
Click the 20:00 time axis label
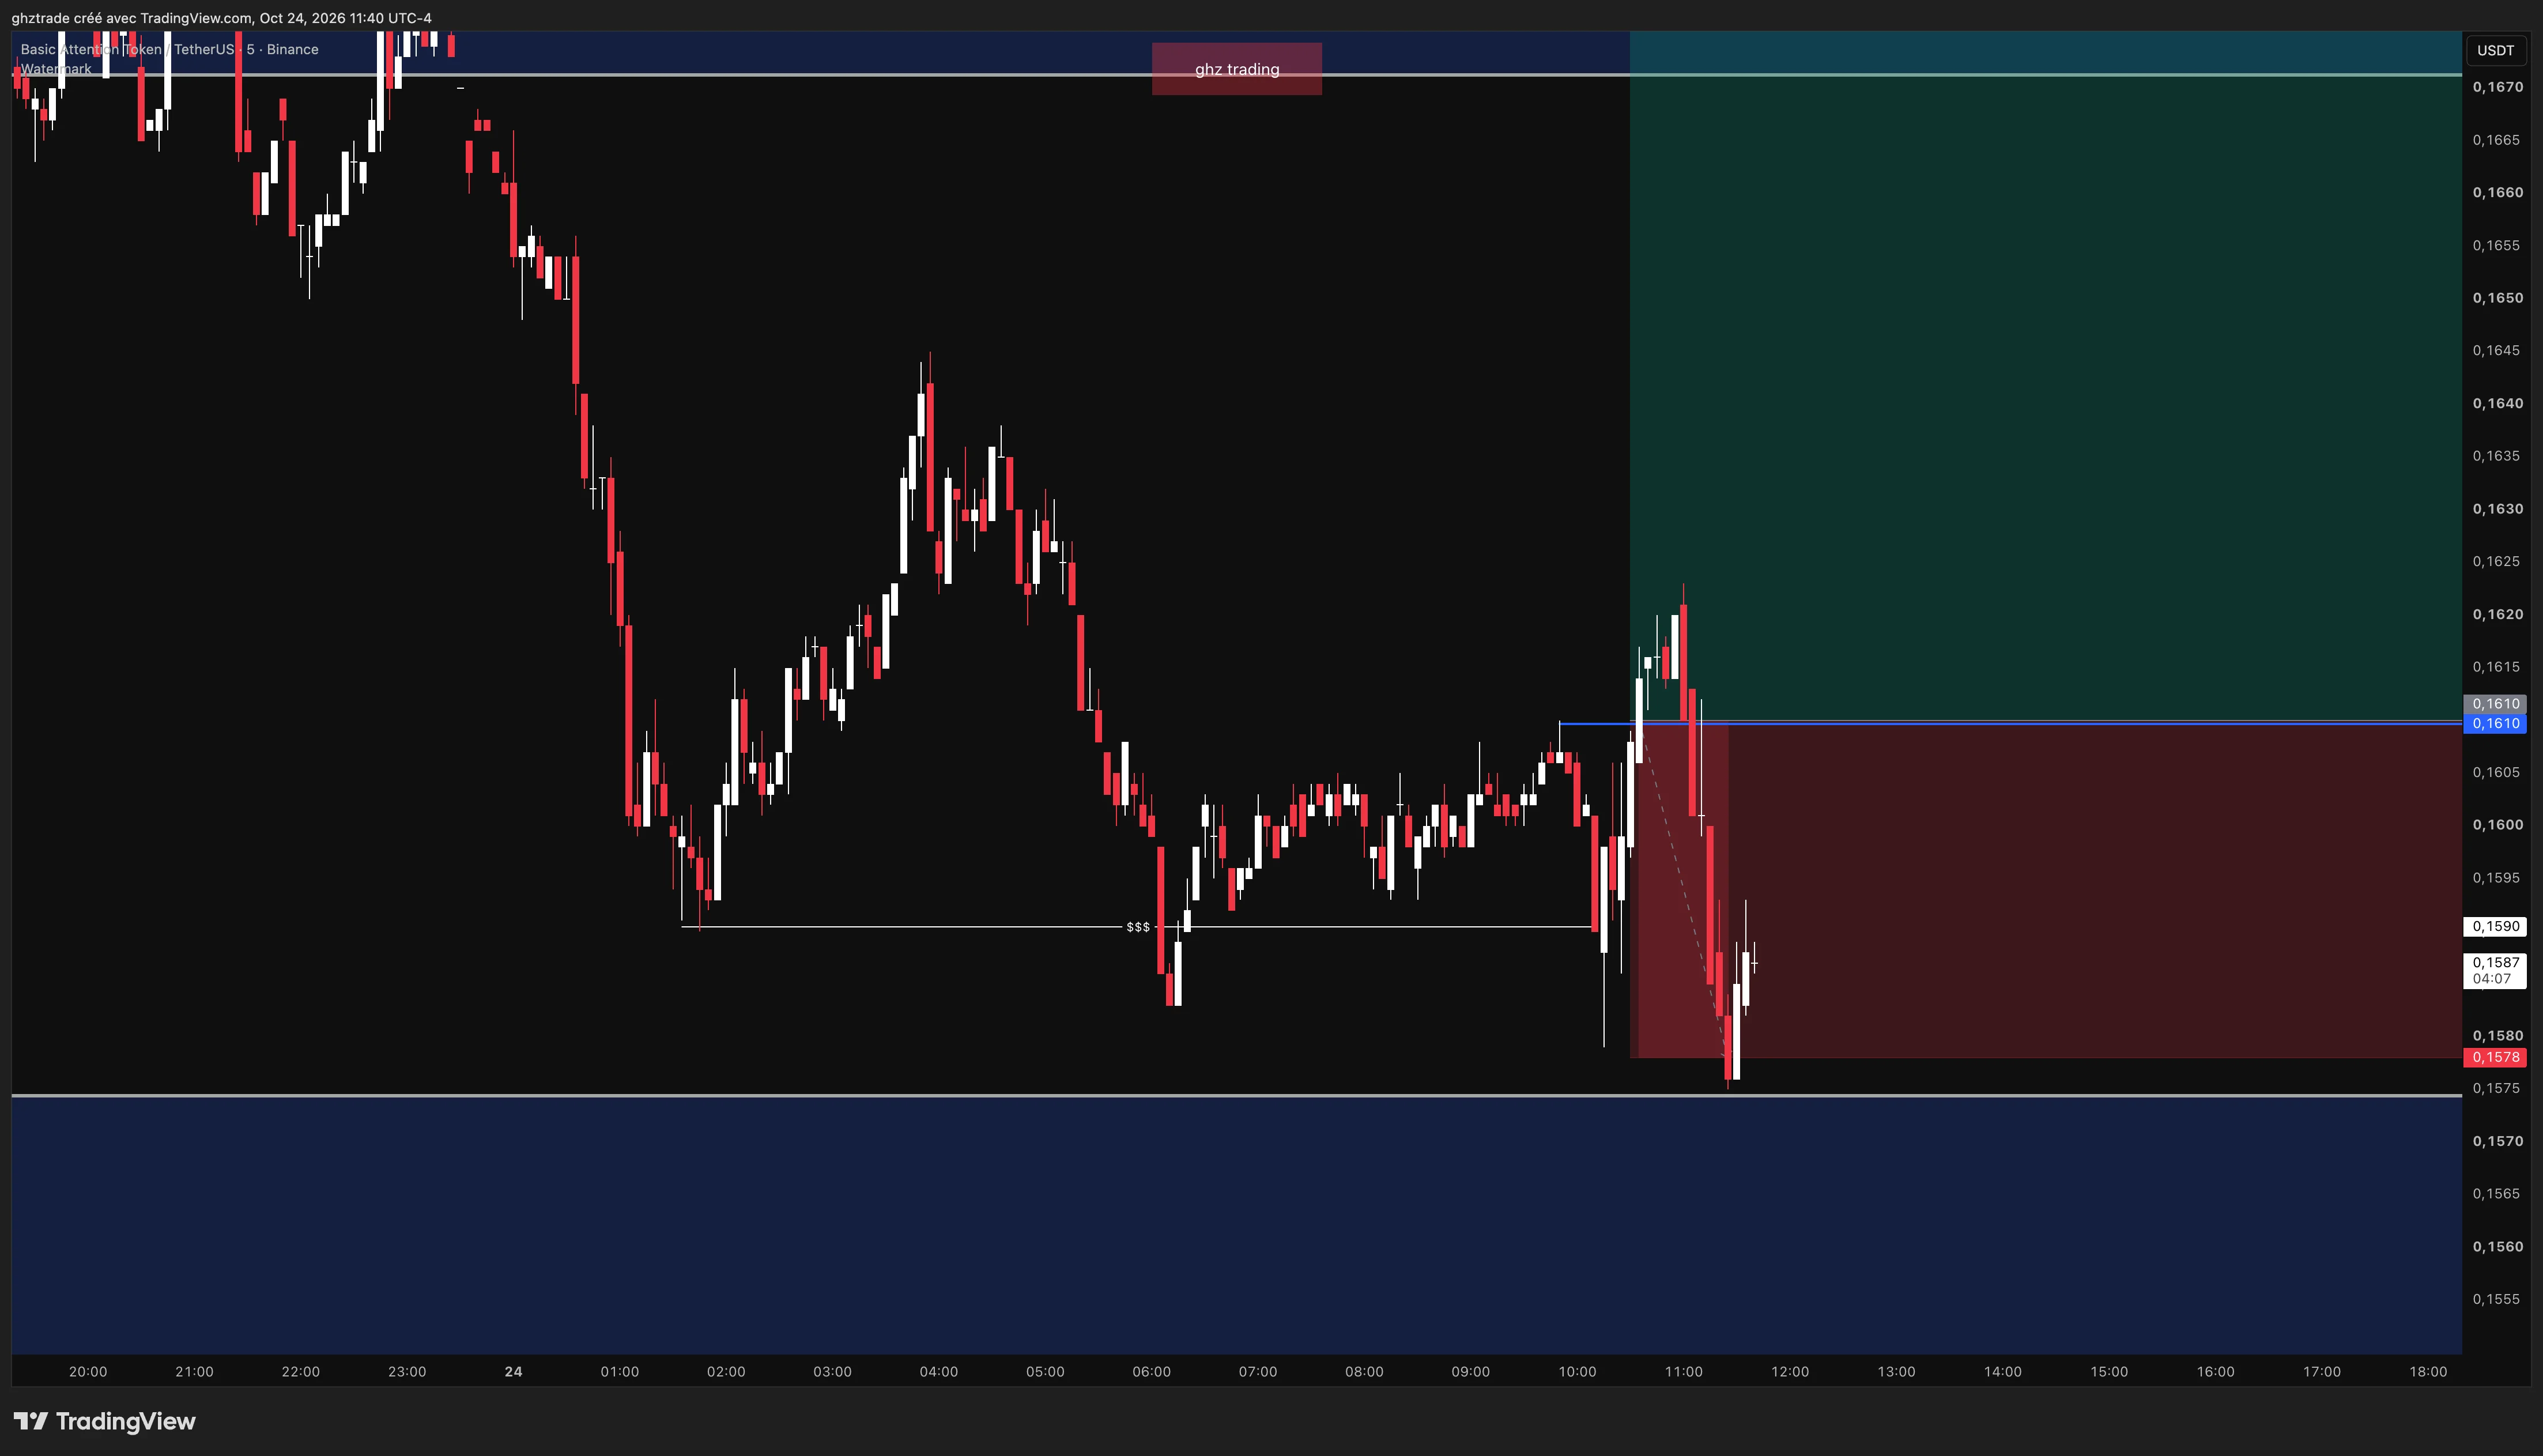click(x=88, y=1372)
